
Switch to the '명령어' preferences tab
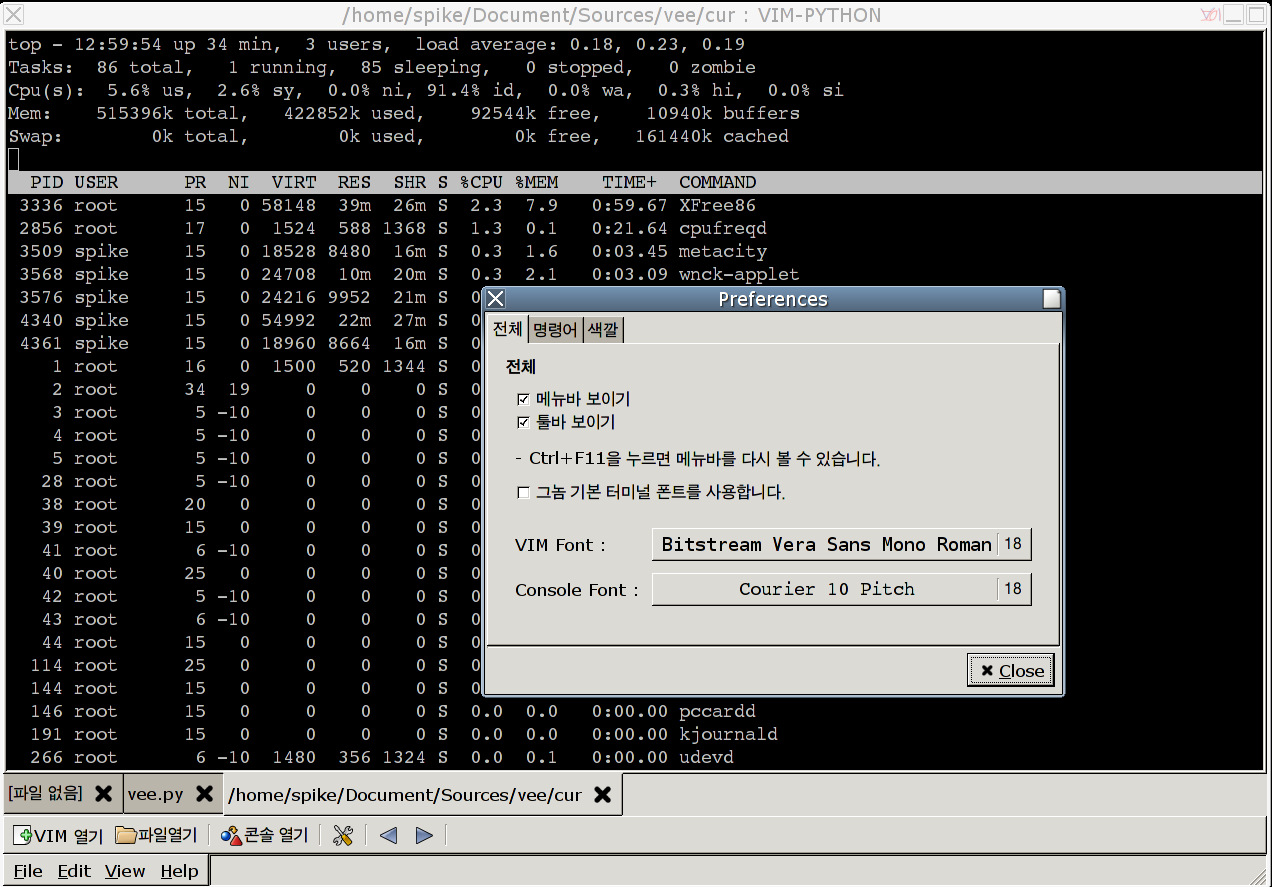554,329
